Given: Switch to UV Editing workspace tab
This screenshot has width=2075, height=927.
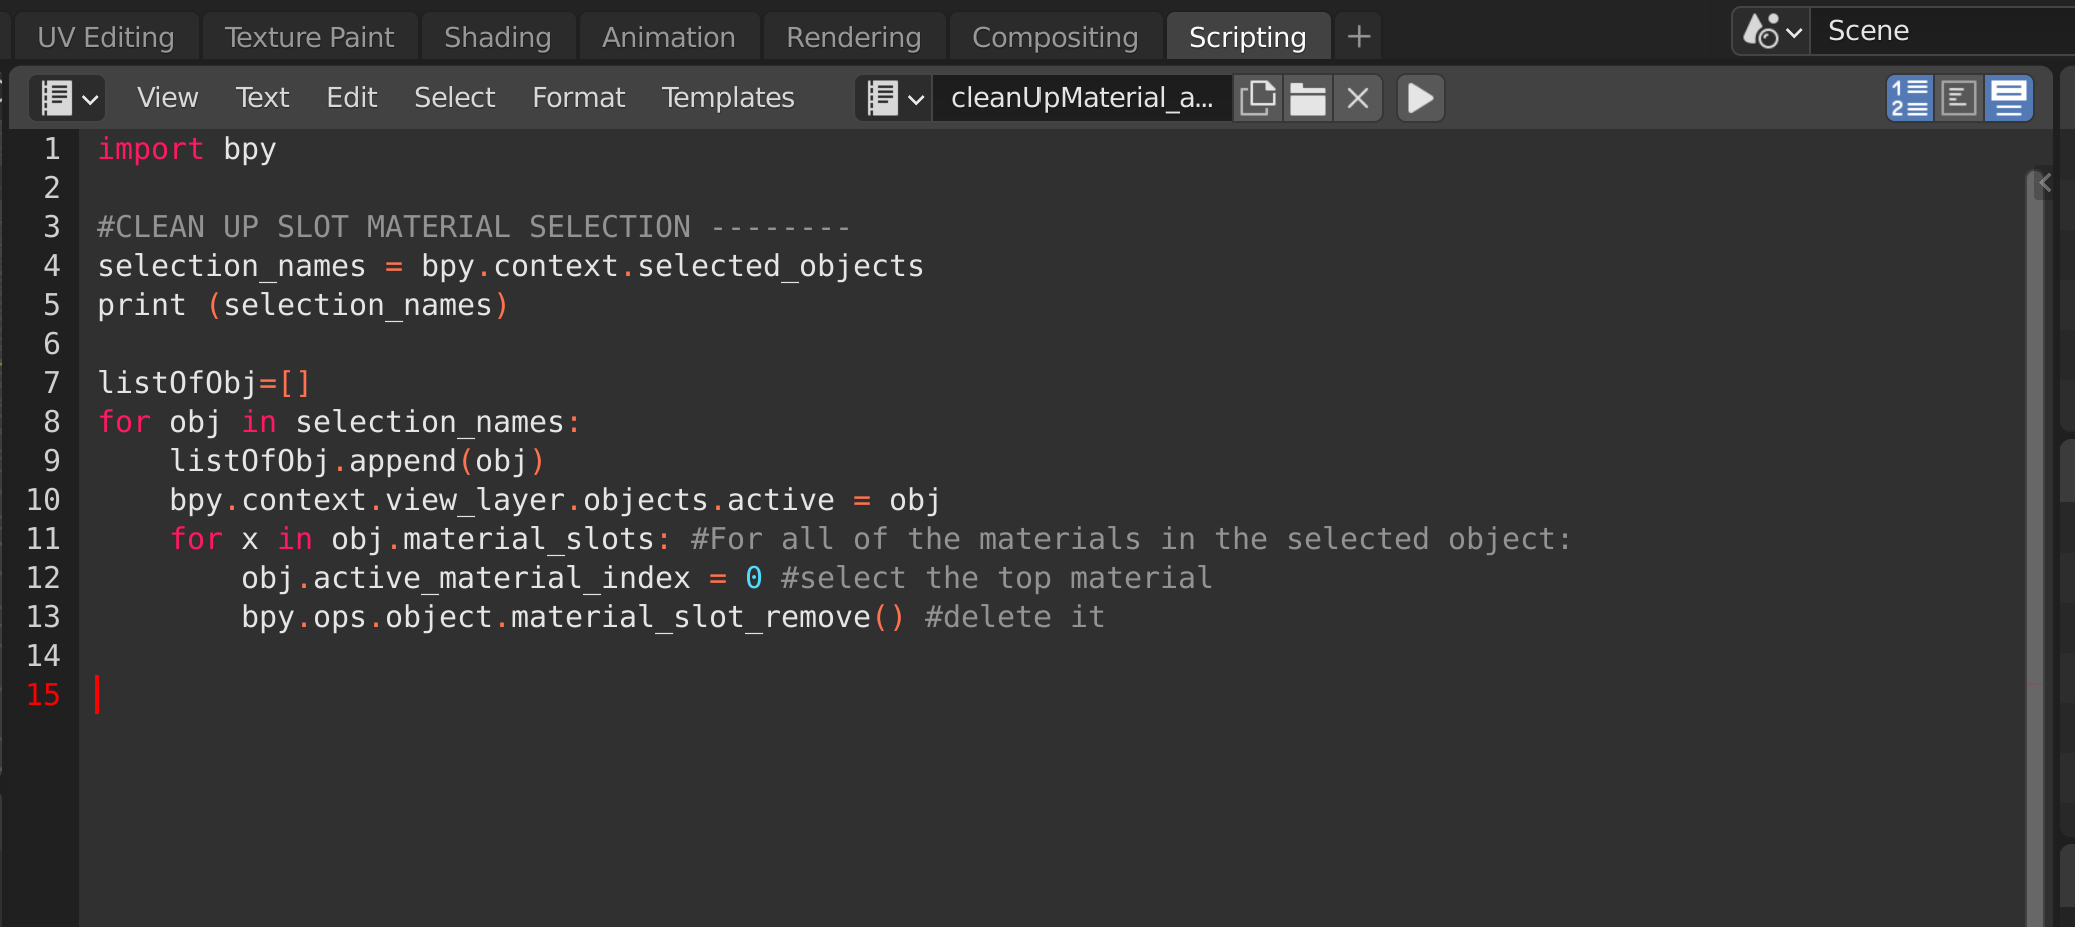Looking at the screenshot, I should click(105, 37).
